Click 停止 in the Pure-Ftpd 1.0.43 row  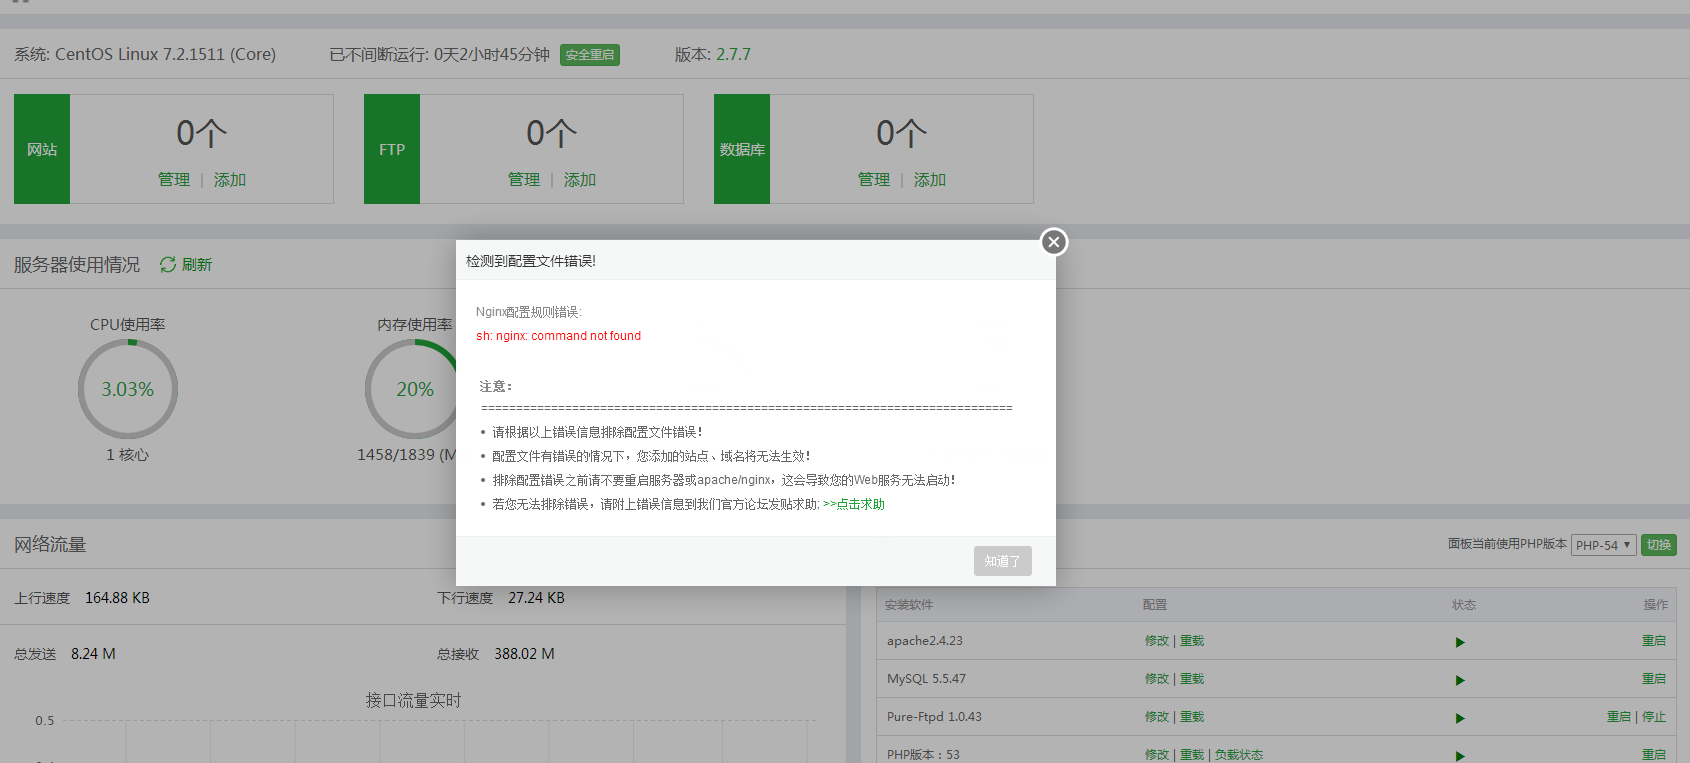pos(1654,717)
